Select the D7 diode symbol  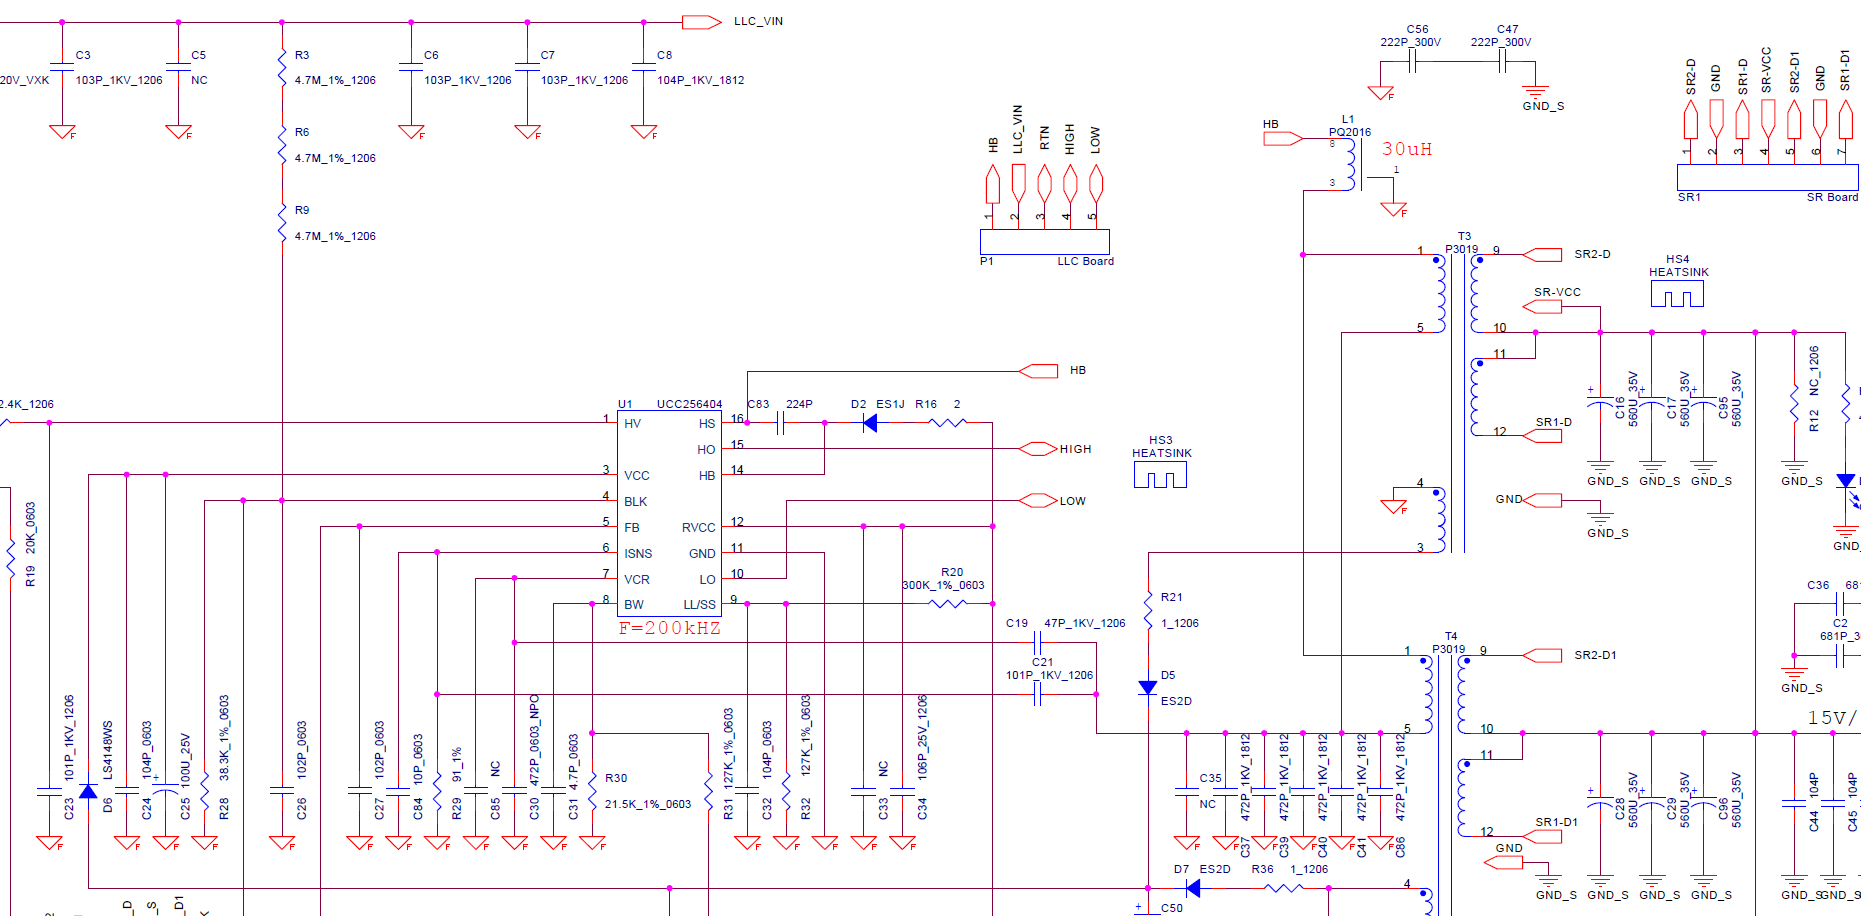(1192, 888)
